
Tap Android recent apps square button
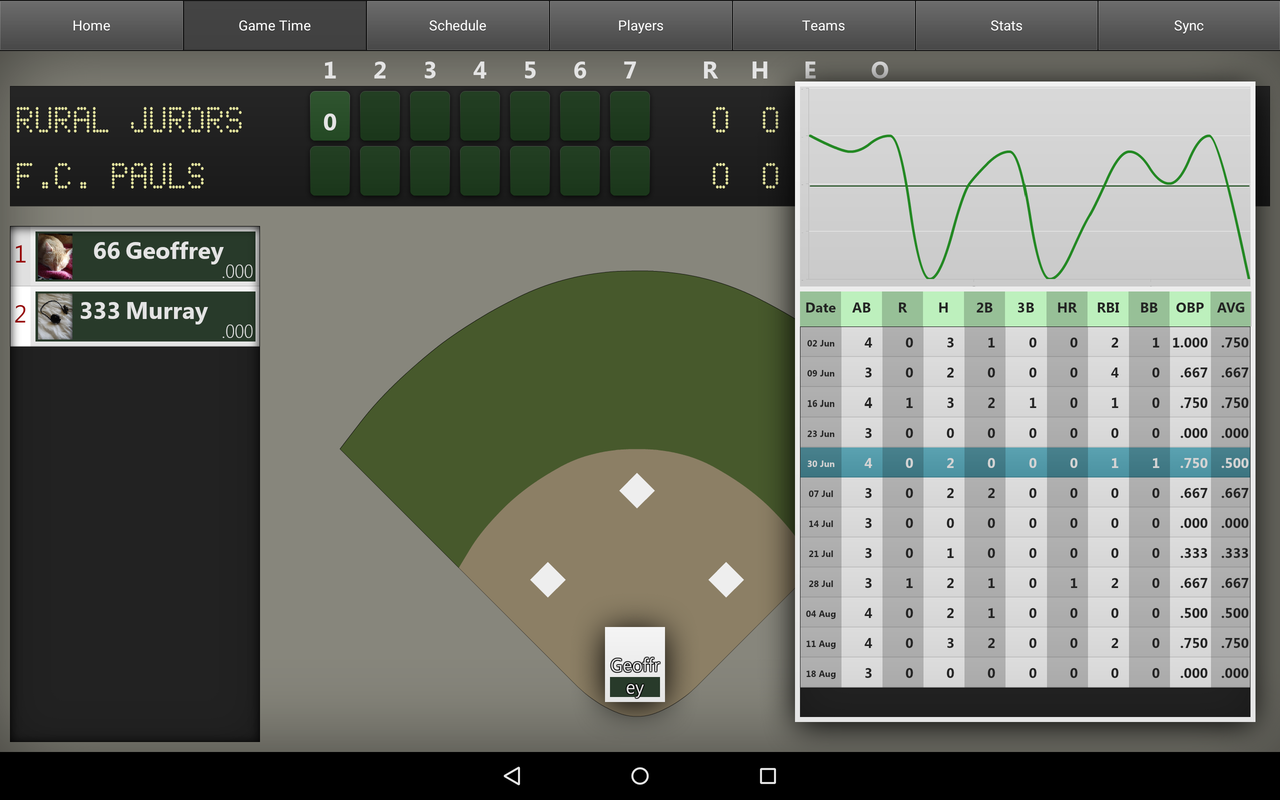tap(768, 776)
